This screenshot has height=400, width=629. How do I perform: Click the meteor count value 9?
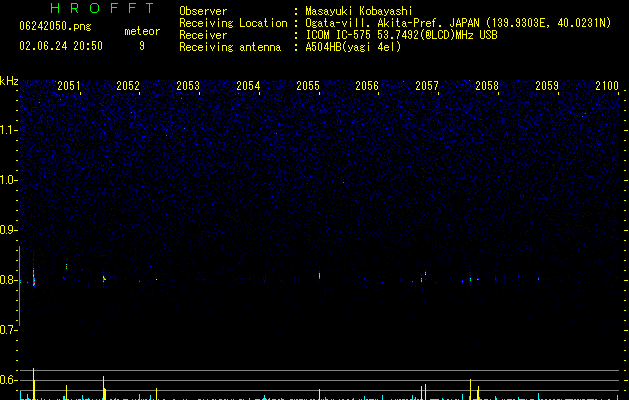[142, 46]
